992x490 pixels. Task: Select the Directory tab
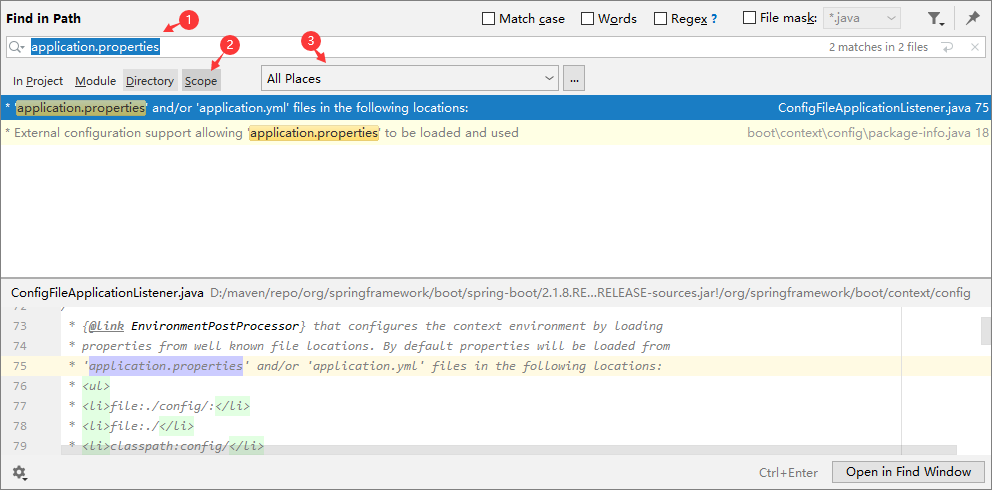click(x=150, y=81)
